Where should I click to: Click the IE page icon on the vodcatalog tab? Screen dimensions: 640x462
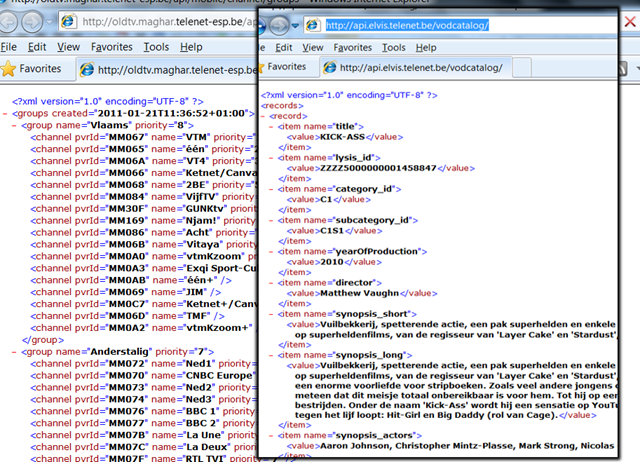click(x=328, y=67)
